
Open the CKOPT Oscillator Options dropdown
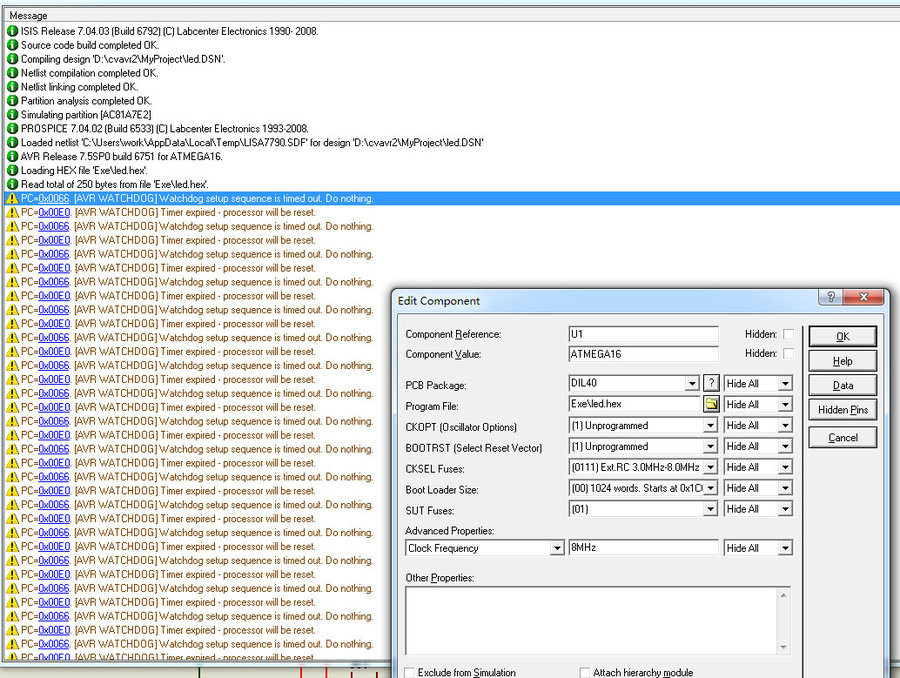pyautogui.click(x=710, y=425)
